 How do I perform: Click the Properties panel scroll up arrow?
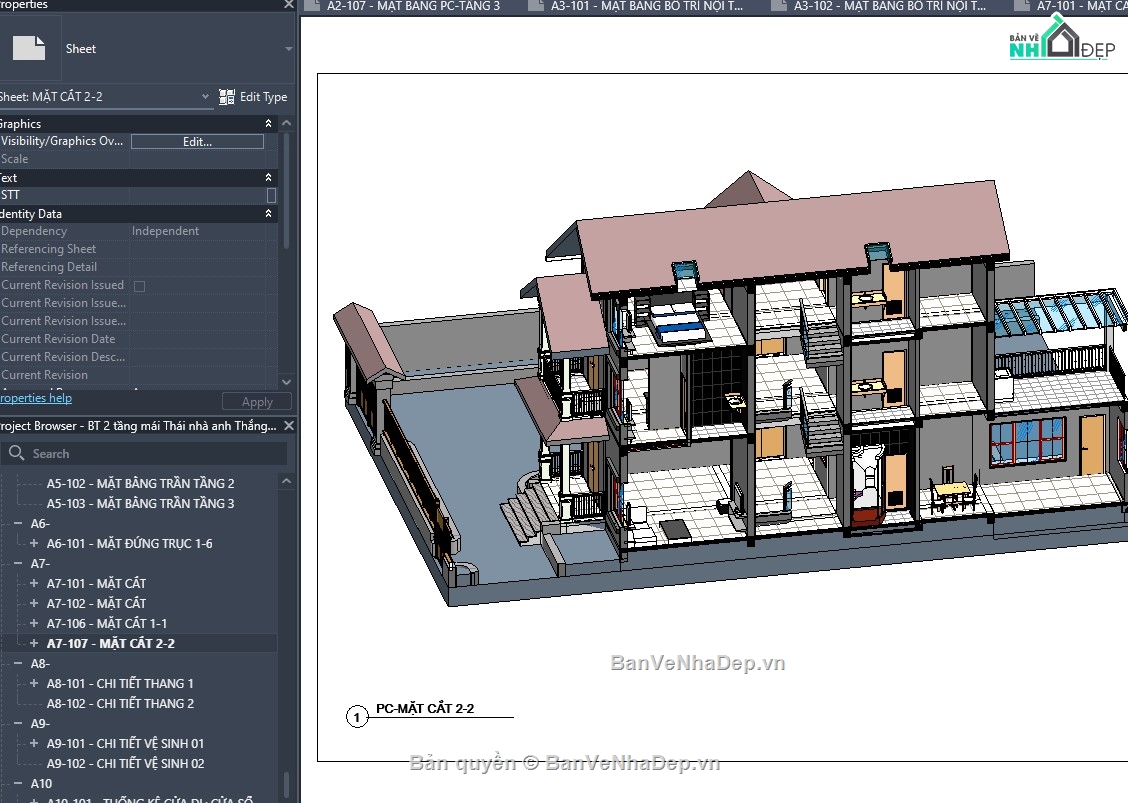pos(286,123)
